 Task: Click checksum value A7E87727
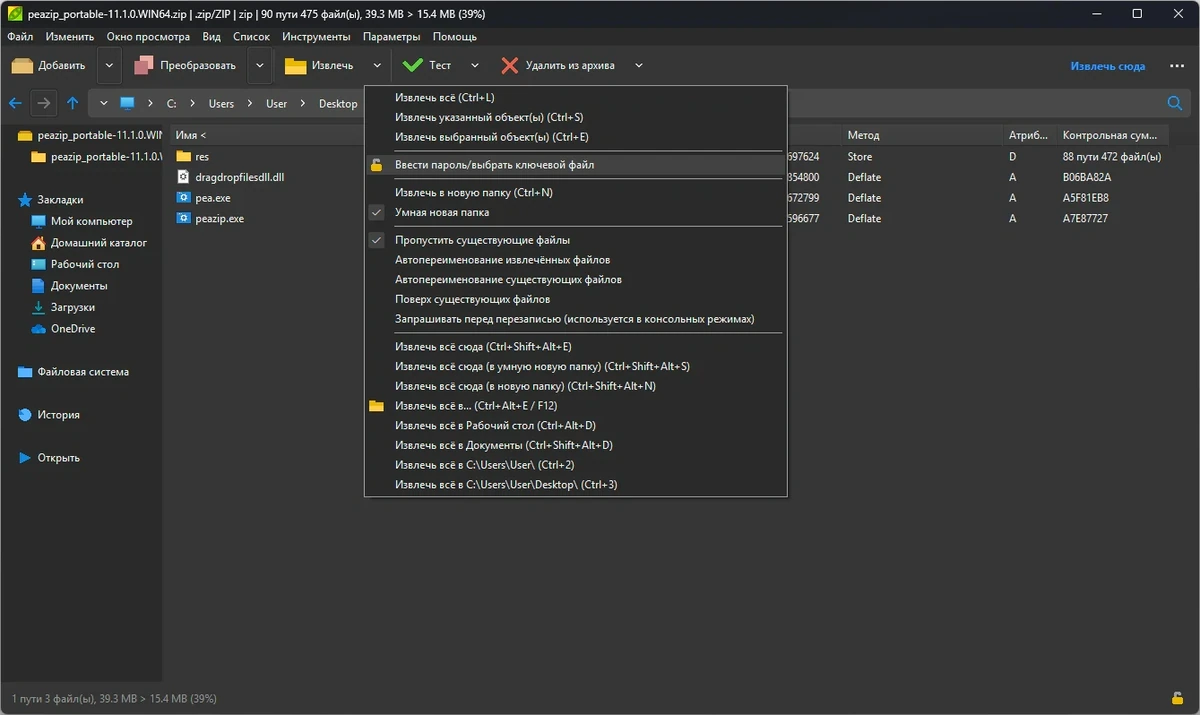[x=1085, y=218]
